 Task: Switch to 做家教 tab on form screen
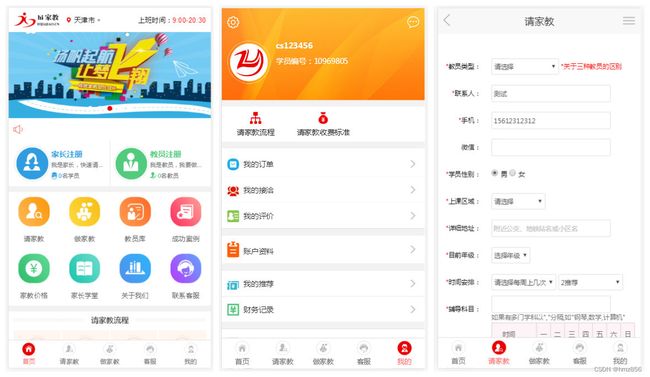[539, 354]
